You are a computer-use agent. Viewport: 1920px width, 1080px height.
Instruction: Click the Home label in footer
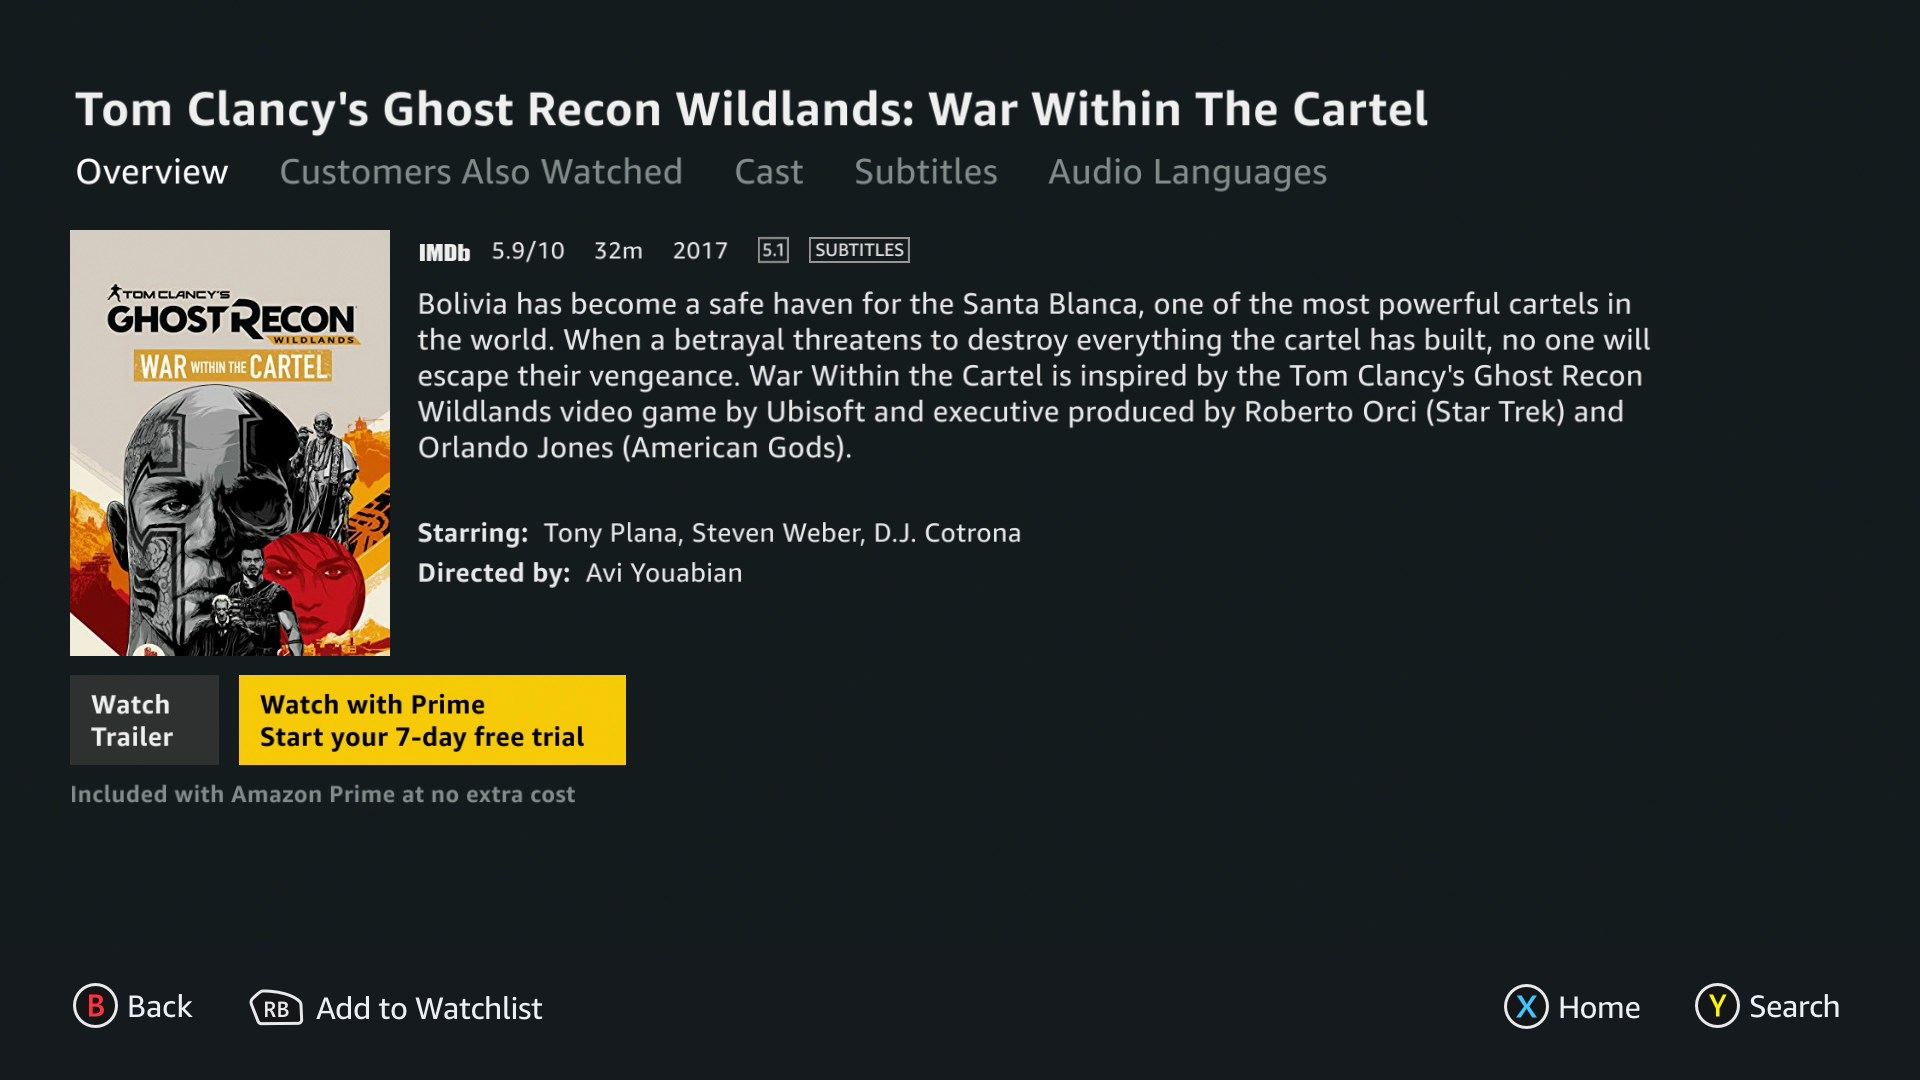(x=1598, y=1007)
